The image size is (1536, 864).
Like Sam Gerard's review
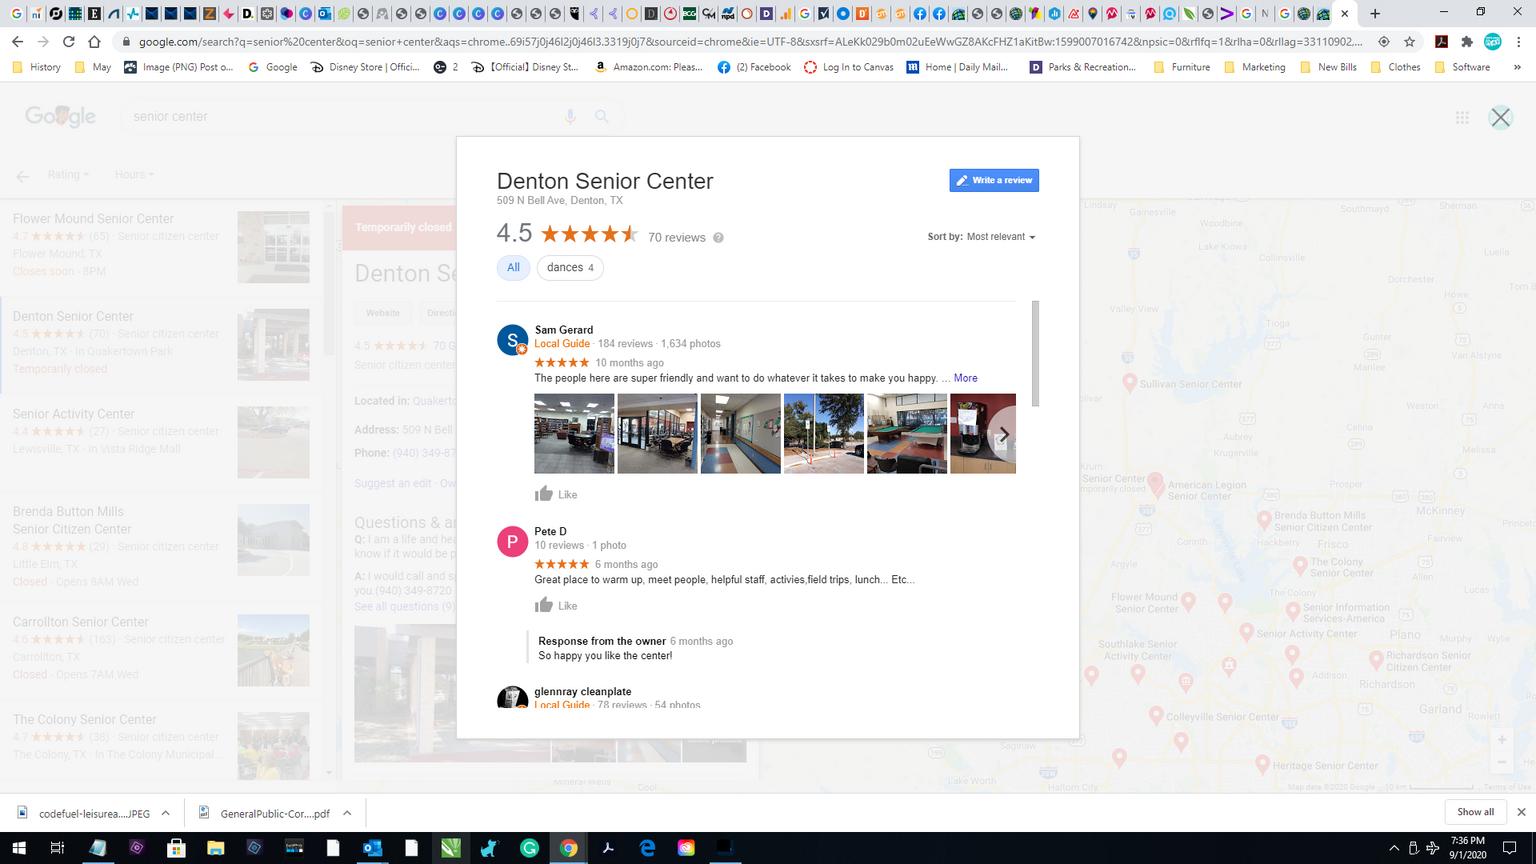point(556,494)
